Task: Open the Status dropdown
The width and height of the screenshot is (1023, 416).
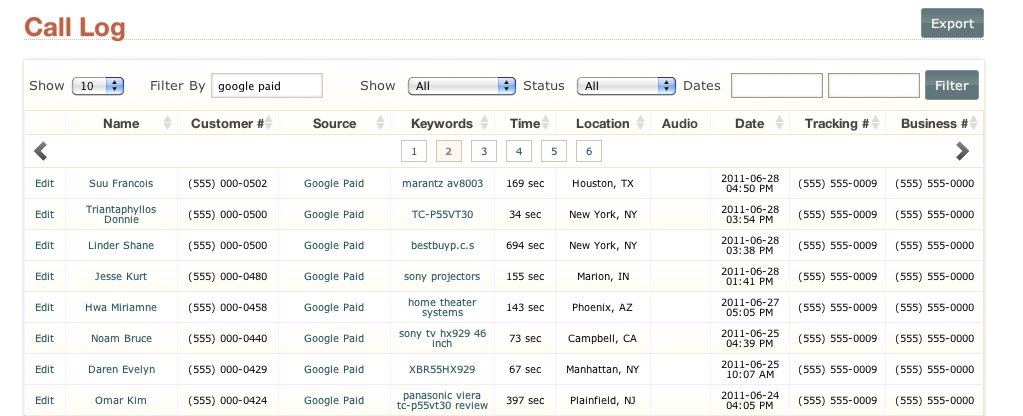Action: click(x=626, y=86)
